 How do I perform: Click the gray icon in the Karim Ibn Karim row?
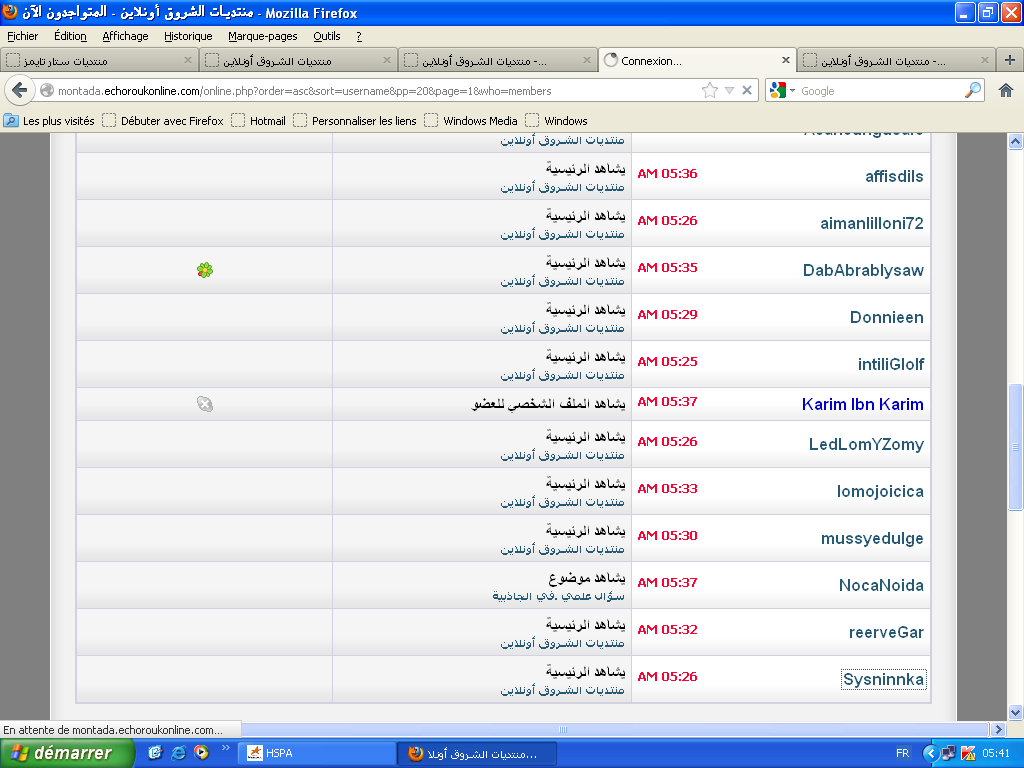point(204,404)
